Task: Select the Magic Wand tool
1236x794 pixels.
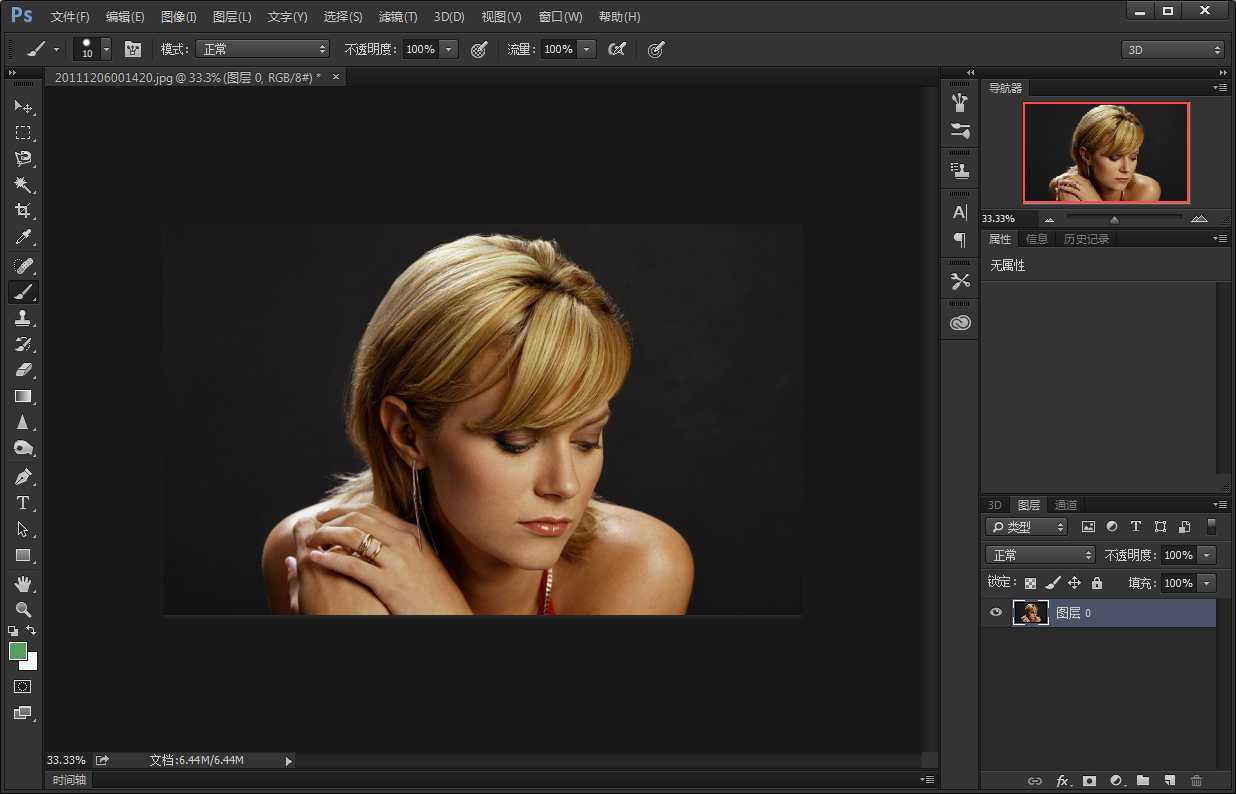Action: tap(22, 184)
